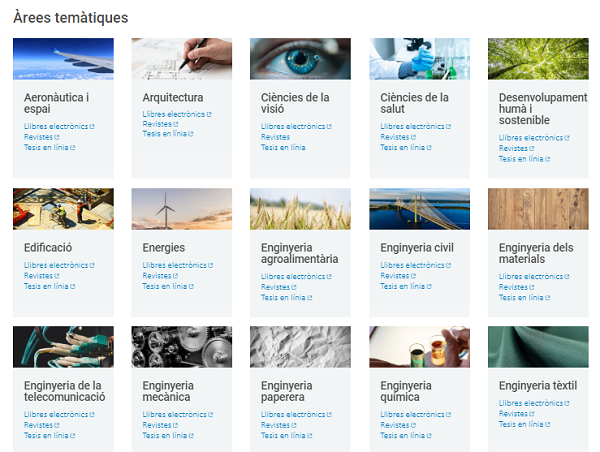Open Tesis en línia under Energies
Image resolution: width=600 pixels, height=452 pixels.
pos(168,286)
